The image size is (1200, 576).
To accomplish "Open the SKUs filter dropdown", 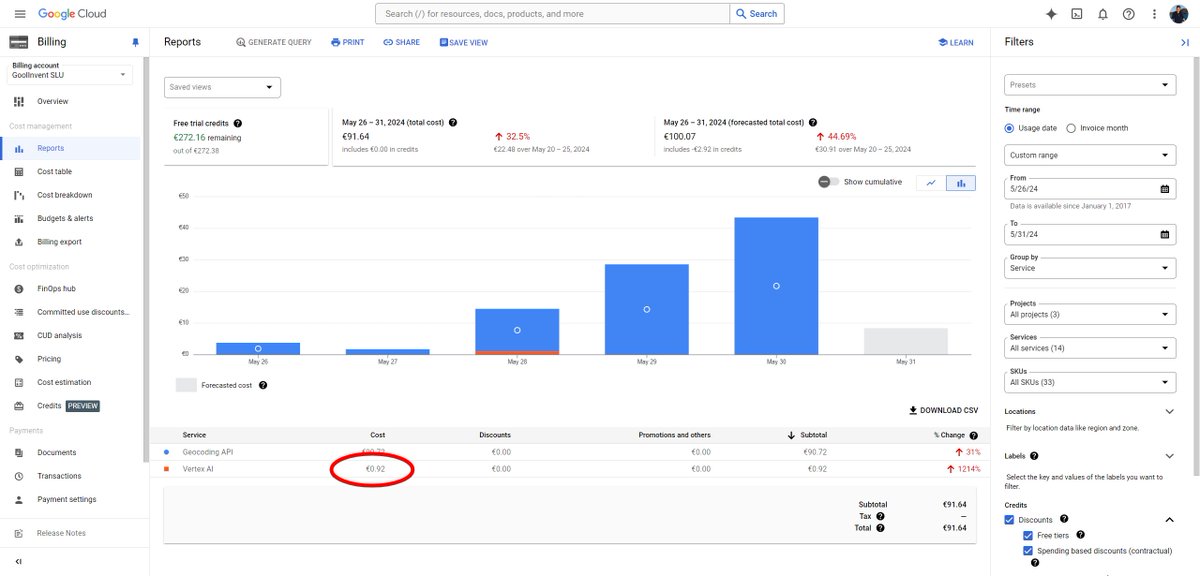I will pos(1090,380).
